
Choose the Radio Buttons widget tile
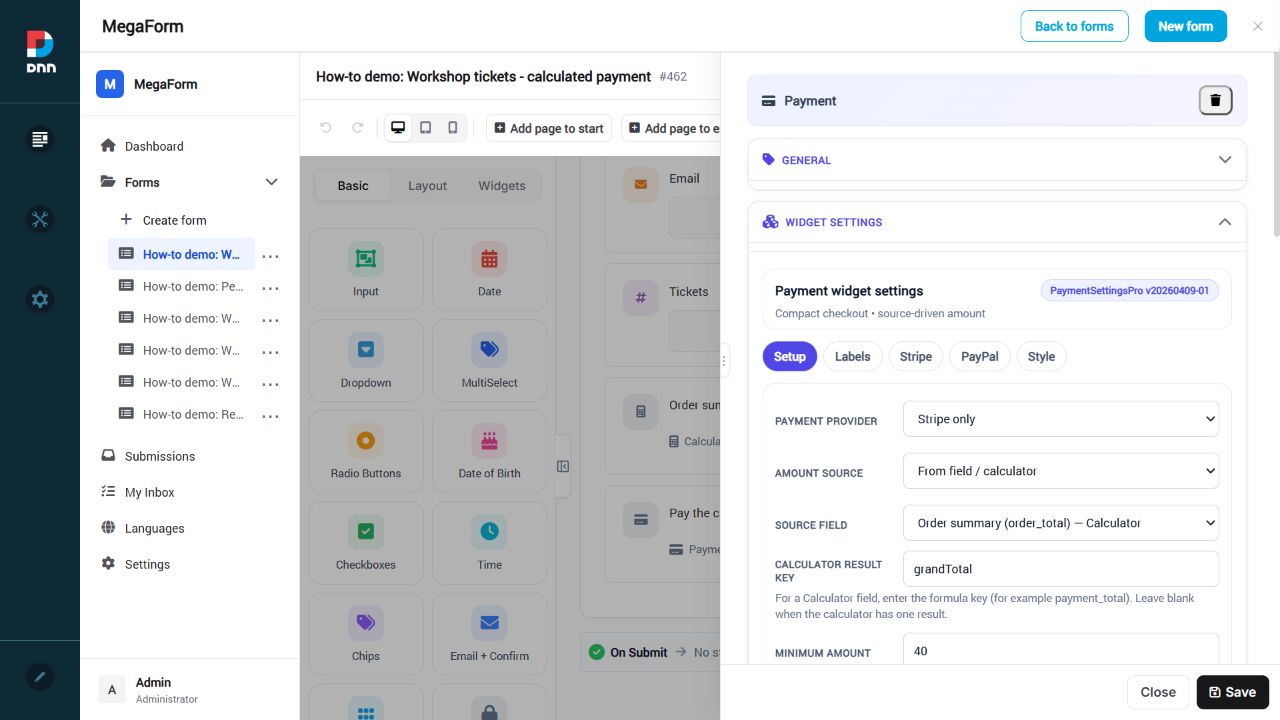click(366, 451)
